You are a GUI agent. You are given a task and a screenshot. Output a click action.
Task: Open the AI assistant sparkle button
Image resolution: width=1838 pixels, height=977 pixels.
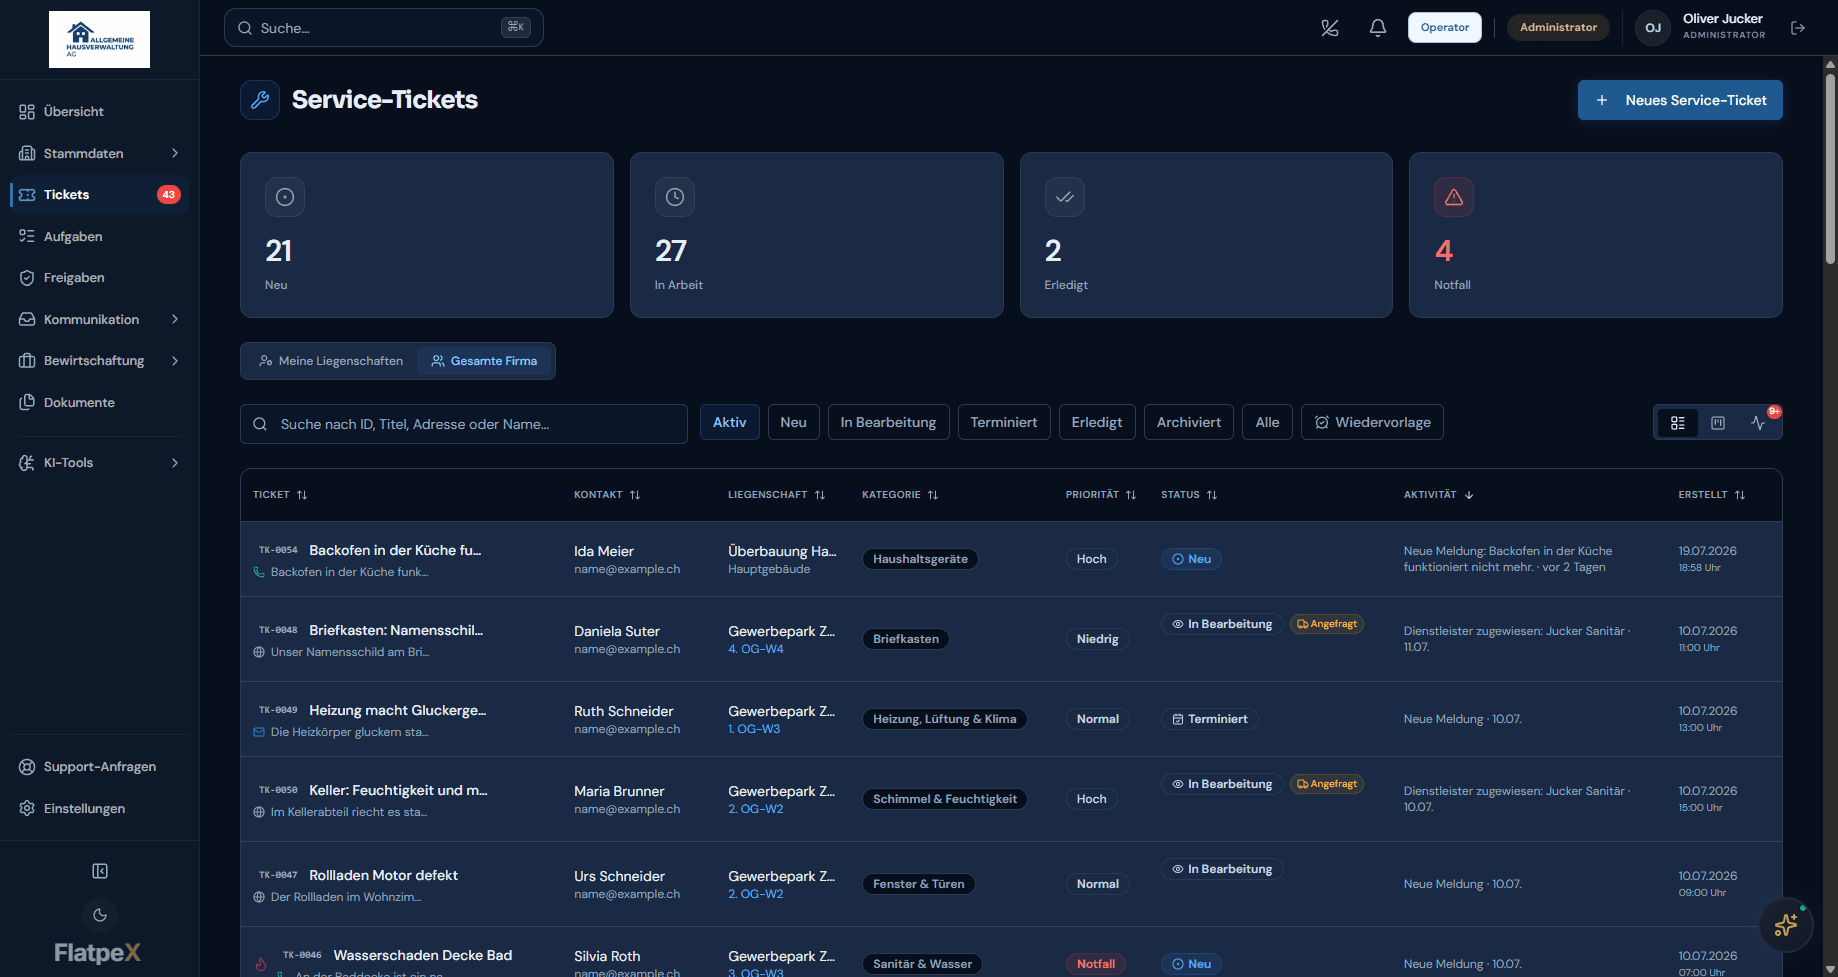pos(1786,925)
